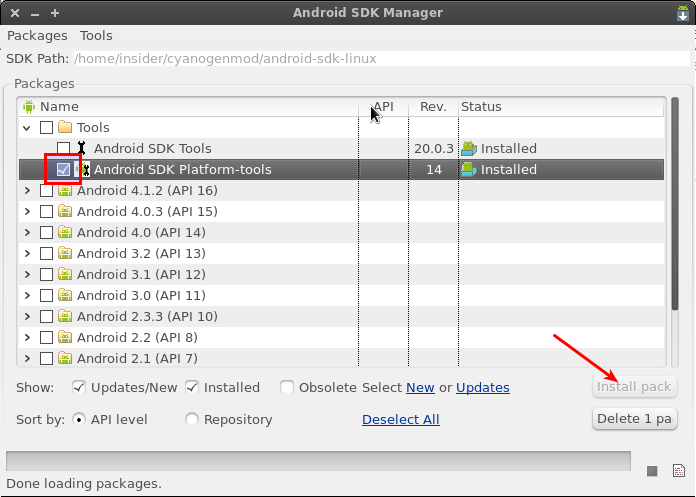Click the Android 3.1 (API 12) package icon
The width and height of the screenshot is (696, 497).
pyautogui.click(x=65, y=274)
